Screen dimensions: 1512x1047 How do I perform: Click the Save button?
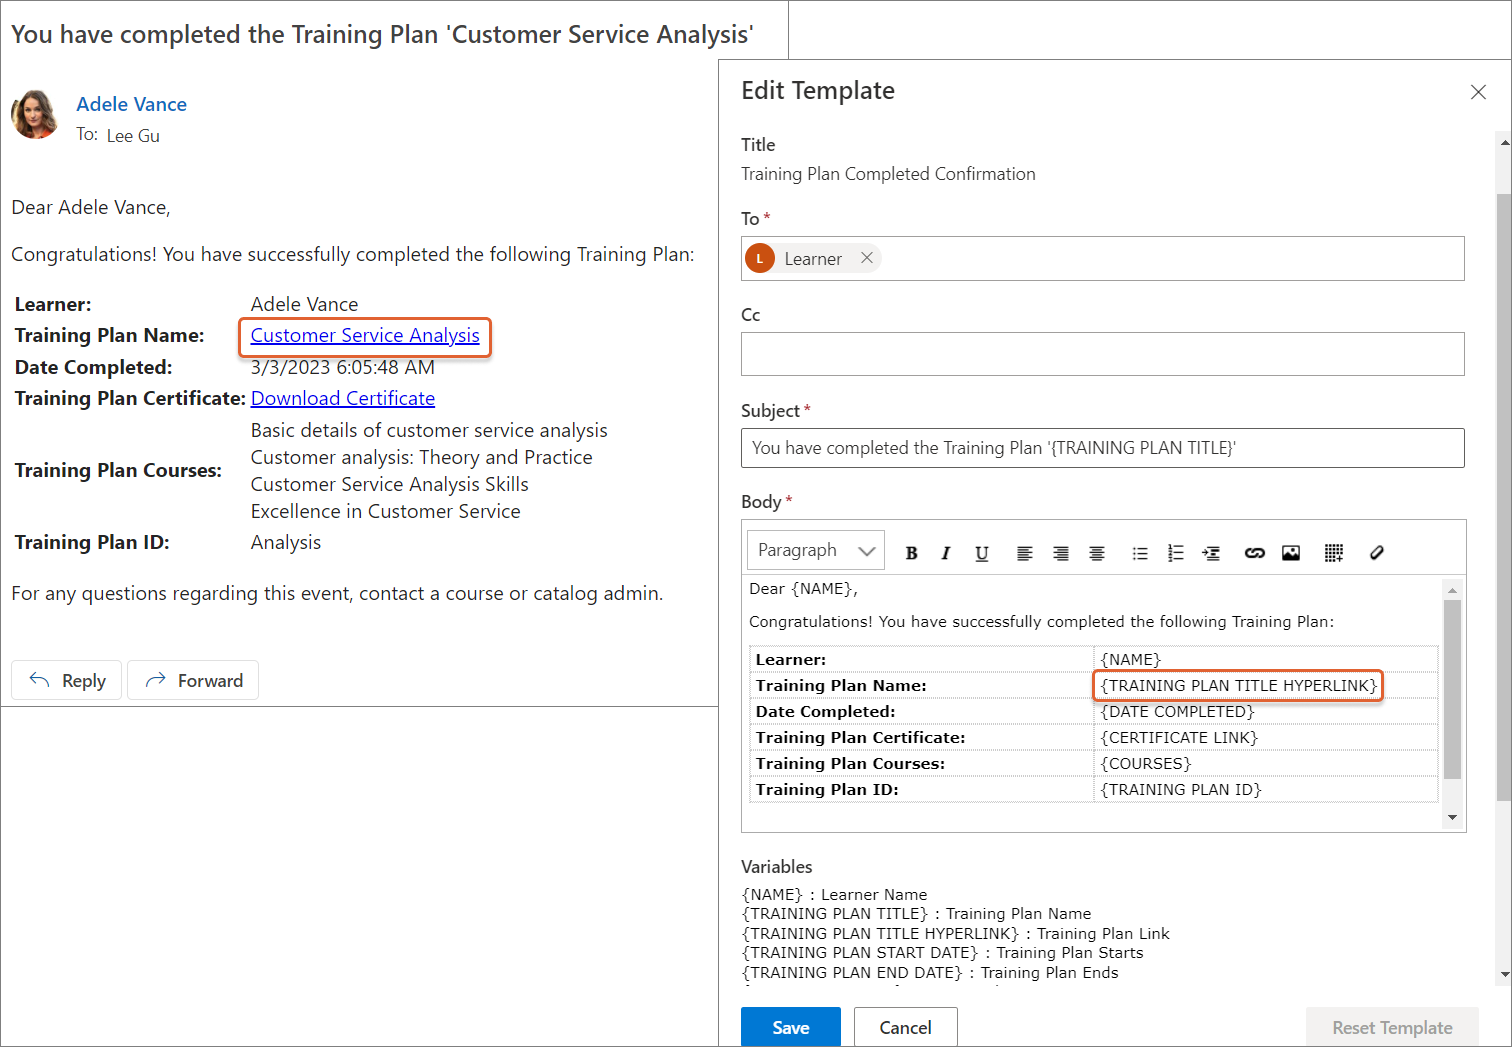point(790,1027)
